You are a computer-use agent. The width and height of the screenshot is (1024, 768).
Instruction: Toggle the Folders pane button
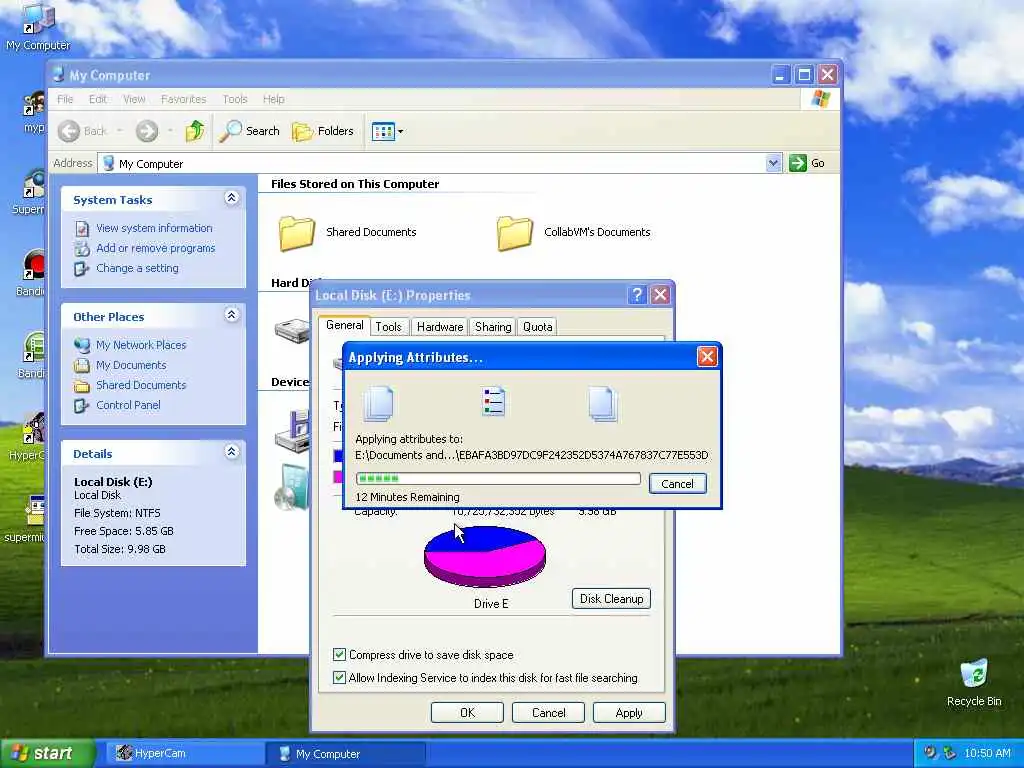[323, 131]
